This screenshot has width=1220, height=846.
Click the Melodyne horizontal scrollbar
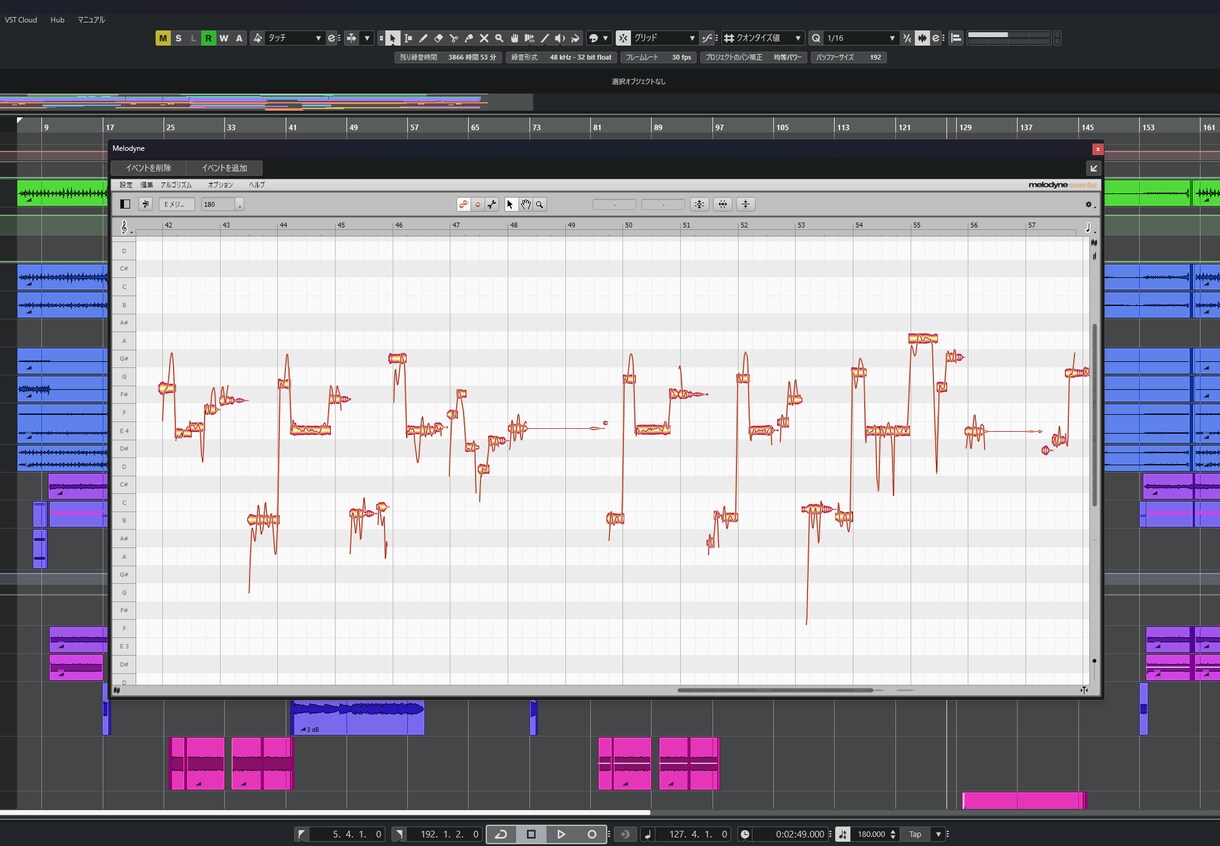[776, 690]
